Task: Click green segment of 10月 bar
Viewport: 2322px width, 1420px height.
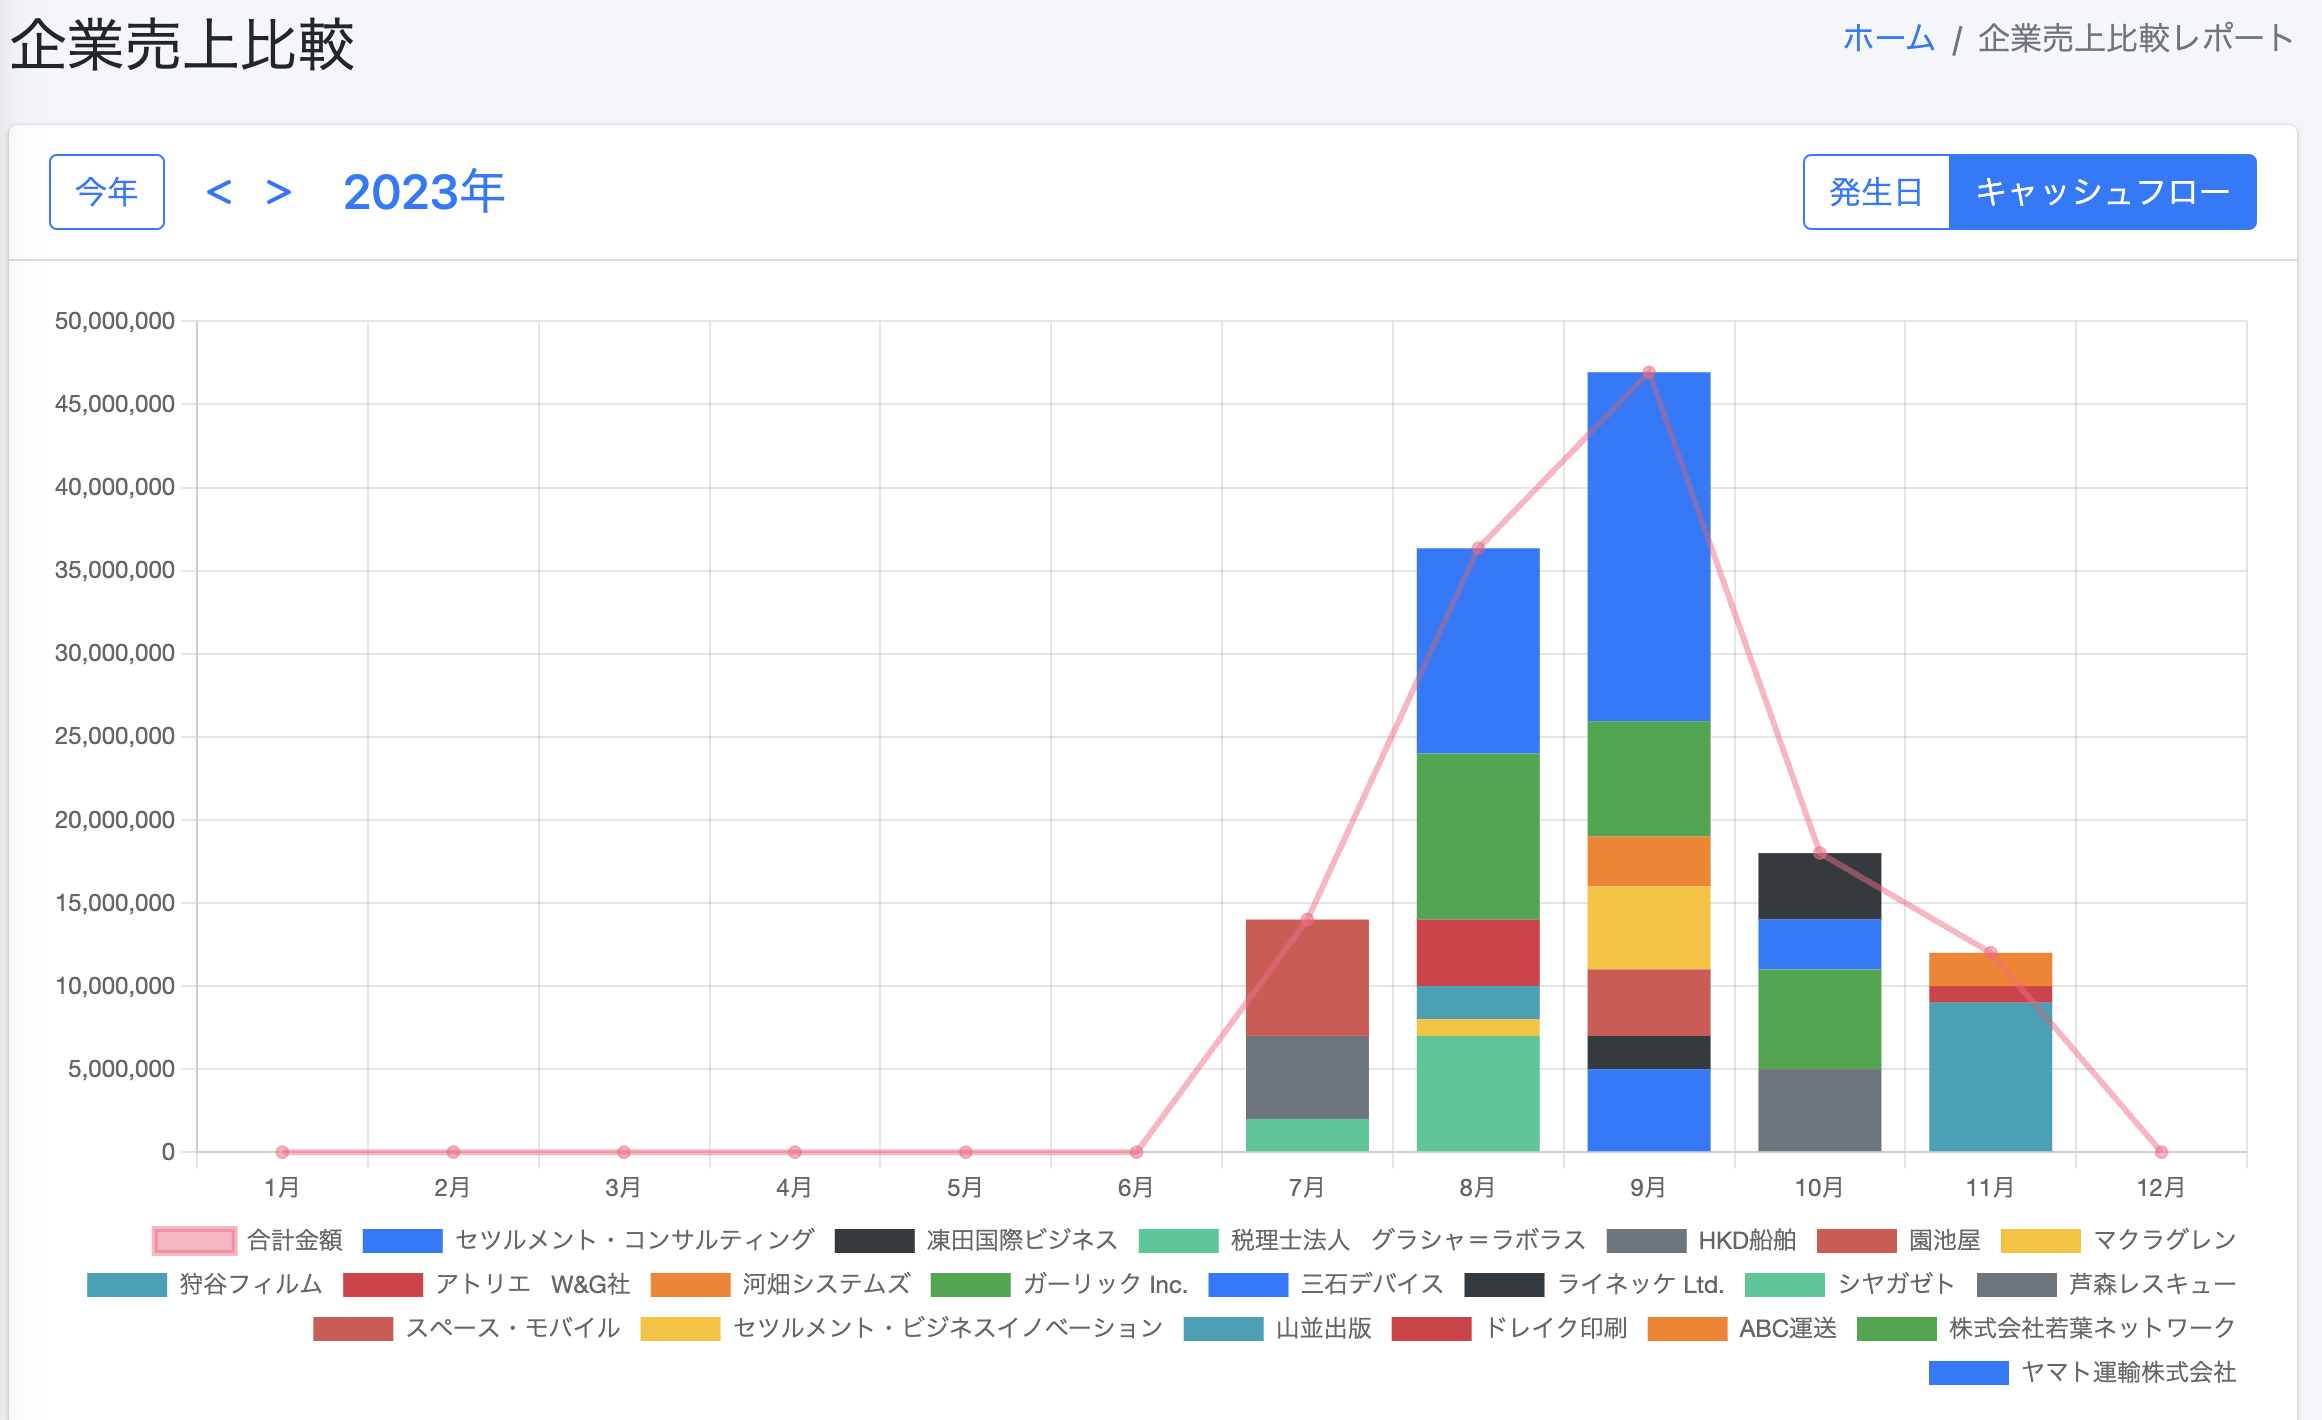Action: coord(1820,1019)
